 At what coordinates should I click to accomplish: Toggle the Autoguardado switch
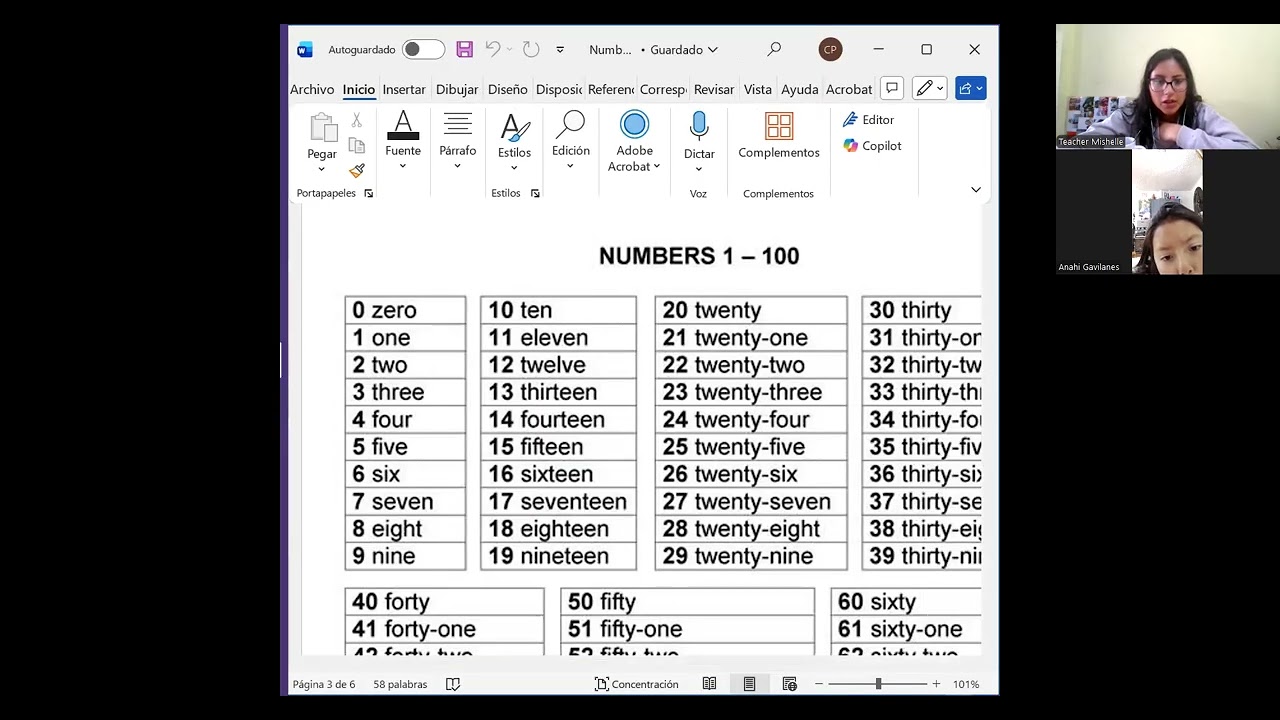[x=423, y=50]
